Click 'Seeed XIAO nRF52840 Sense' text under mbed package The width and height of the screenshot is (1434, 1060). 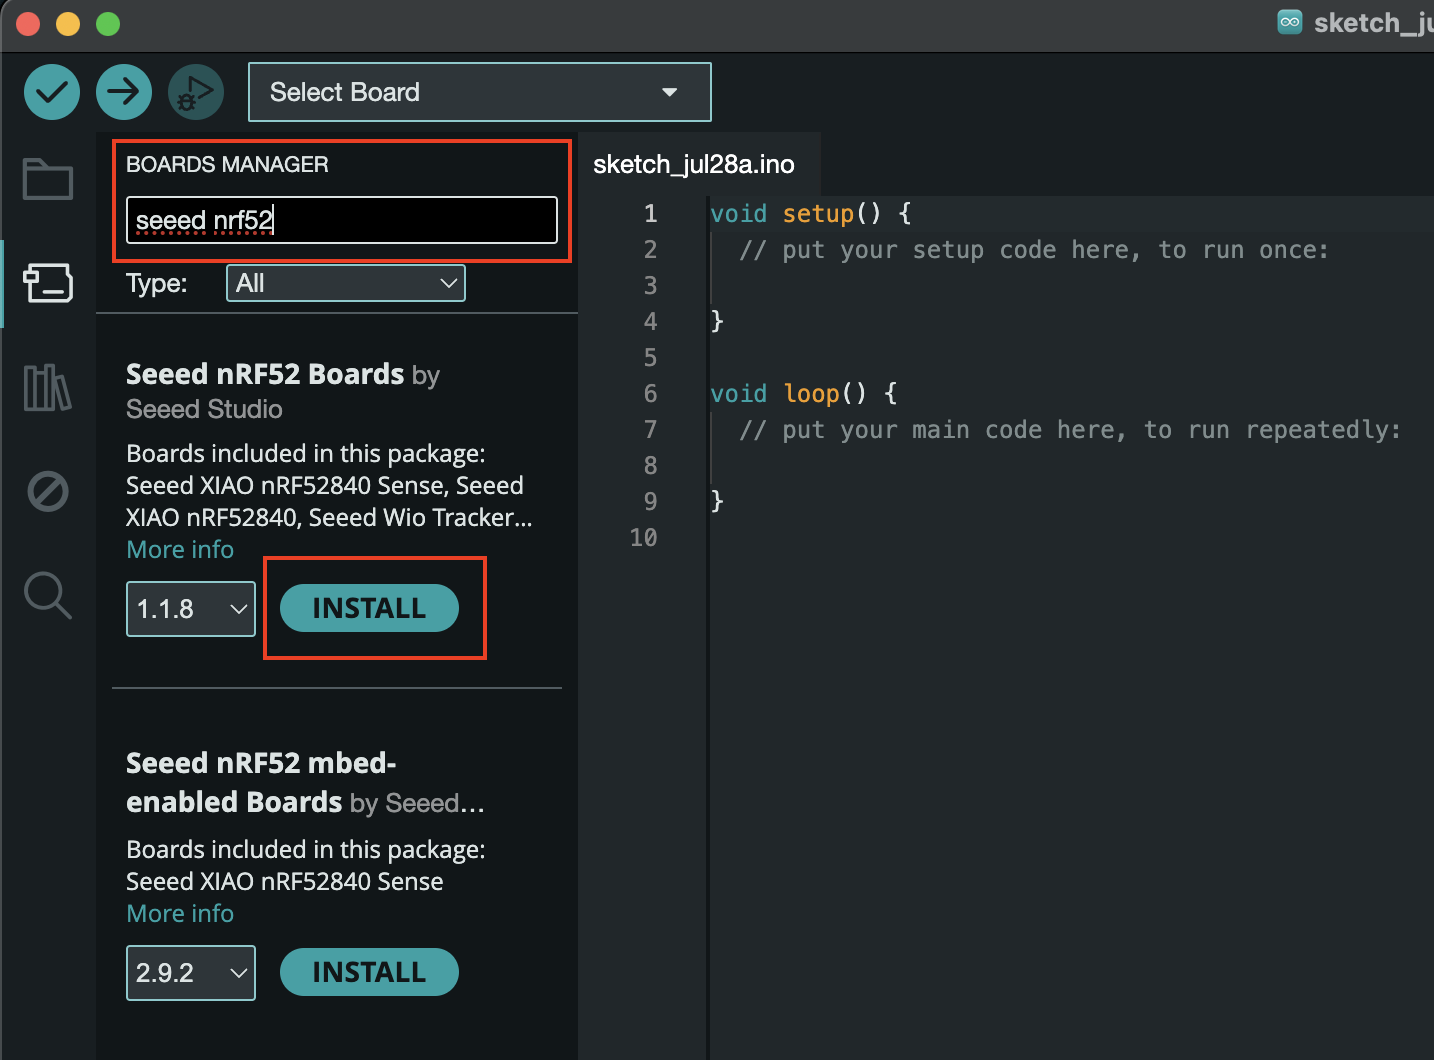coord(285,881)
